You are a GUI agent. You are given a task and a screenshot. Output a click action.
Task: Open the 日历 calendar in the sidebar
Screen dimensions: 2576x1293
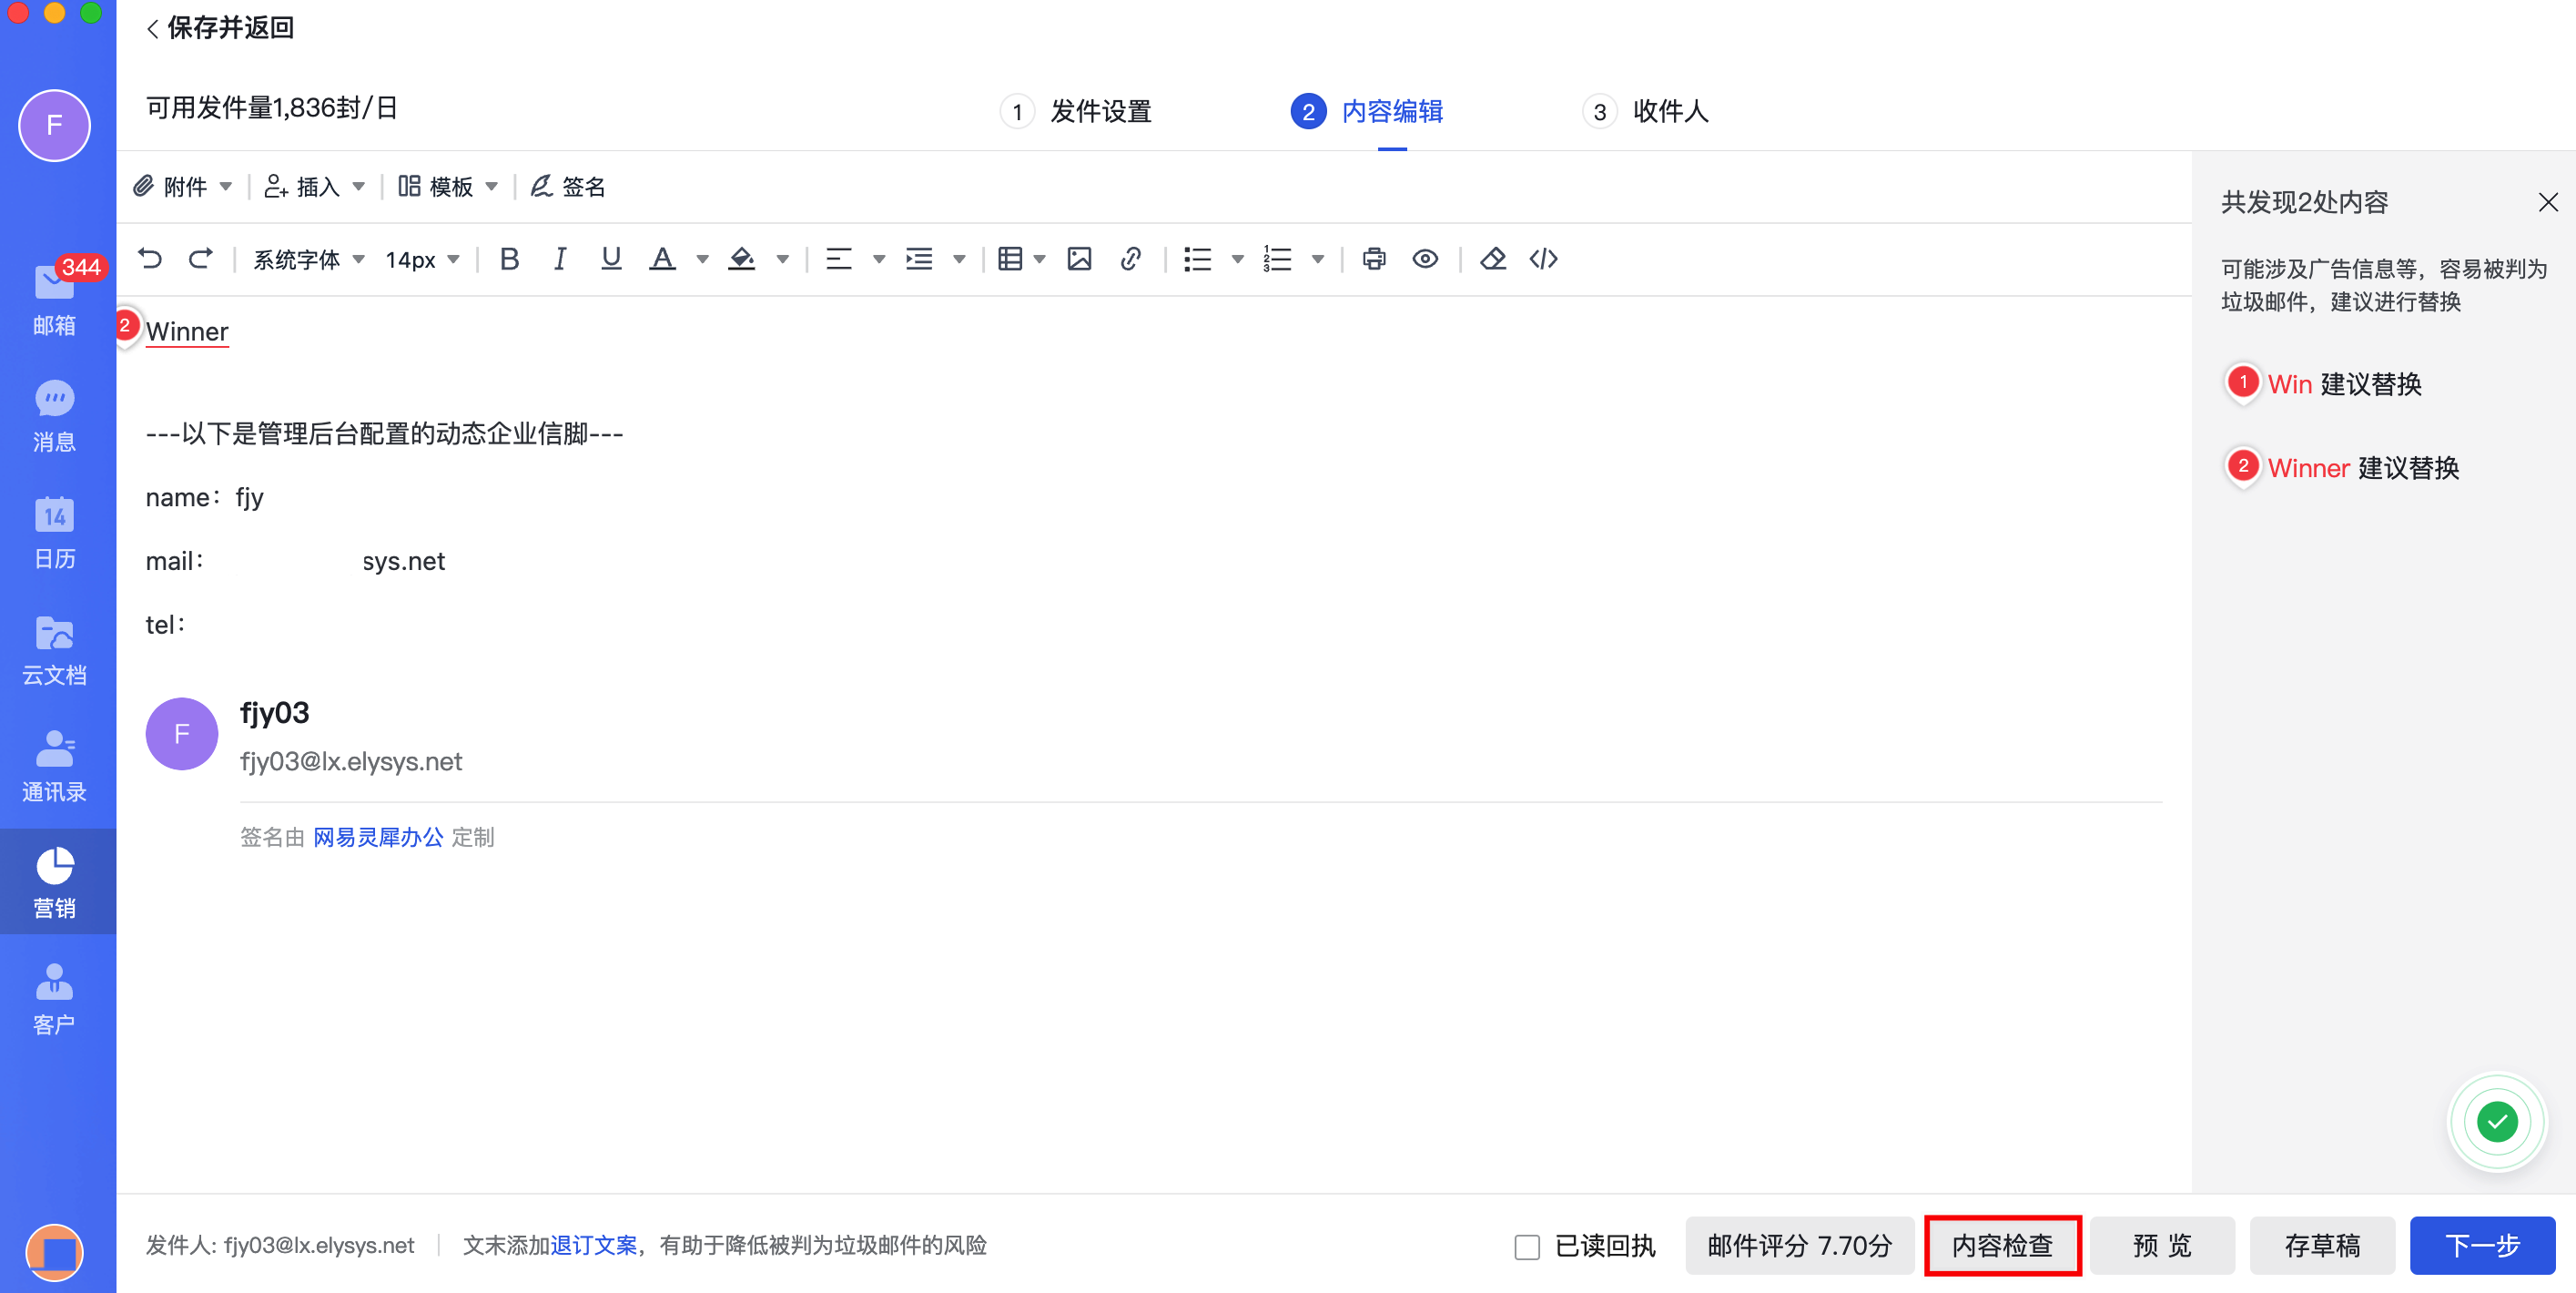pyautogui.click(x=54, y=532)
